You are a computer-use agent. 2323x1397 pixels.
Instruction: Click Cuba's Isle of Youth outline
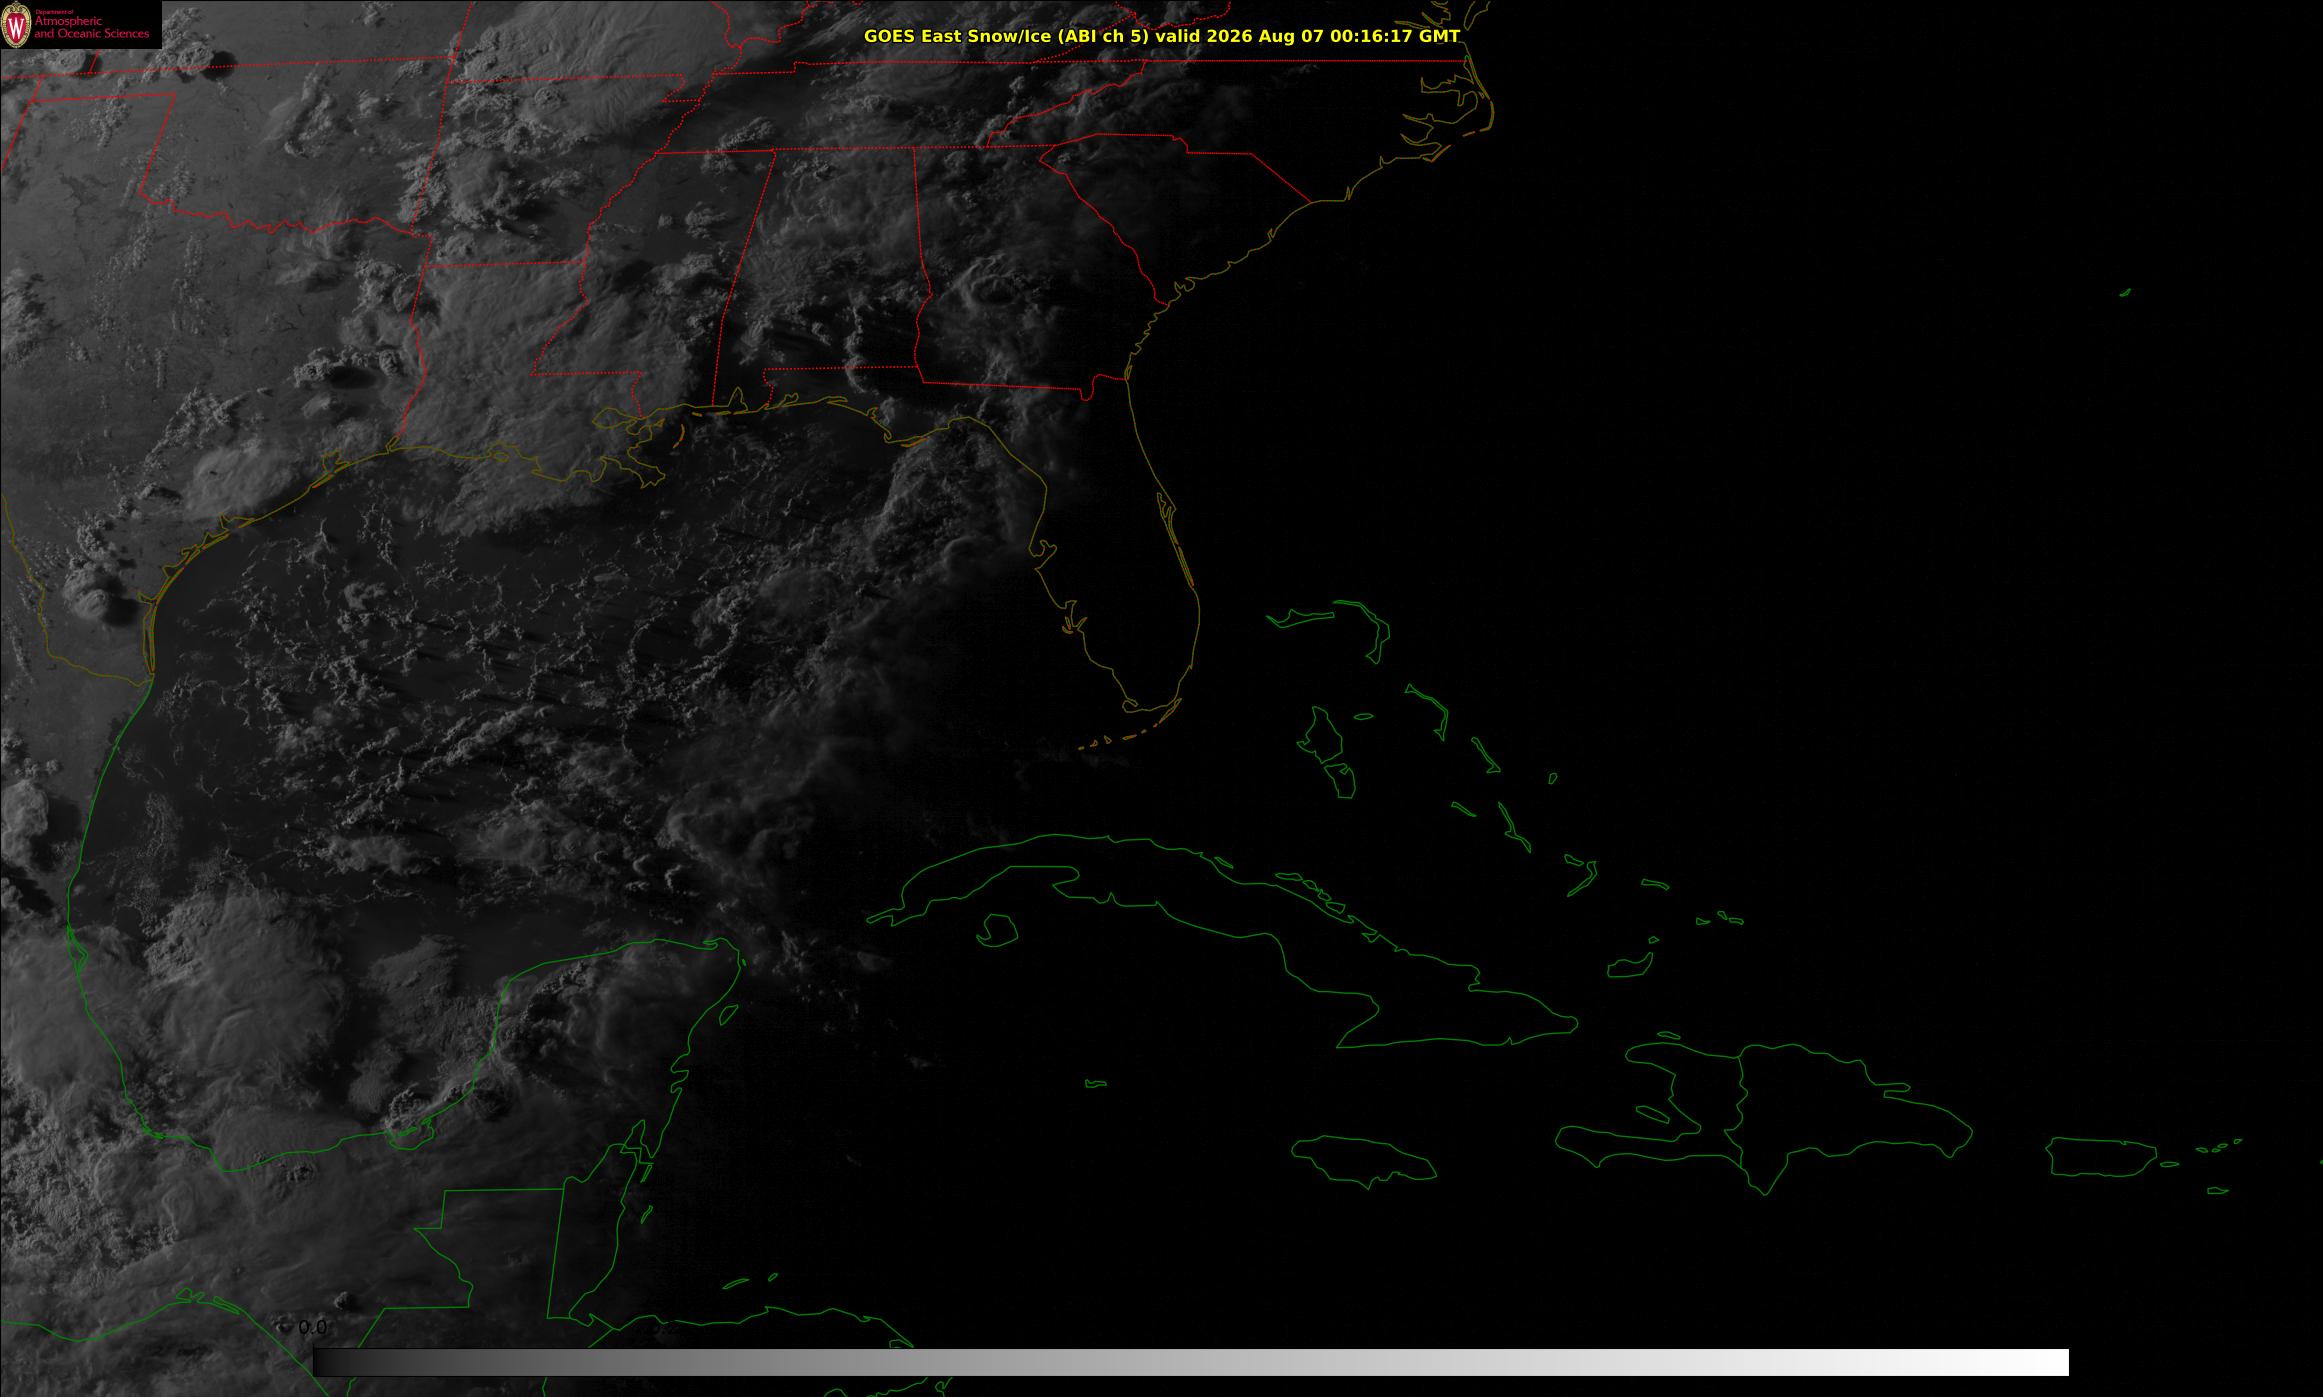[996, 930]
